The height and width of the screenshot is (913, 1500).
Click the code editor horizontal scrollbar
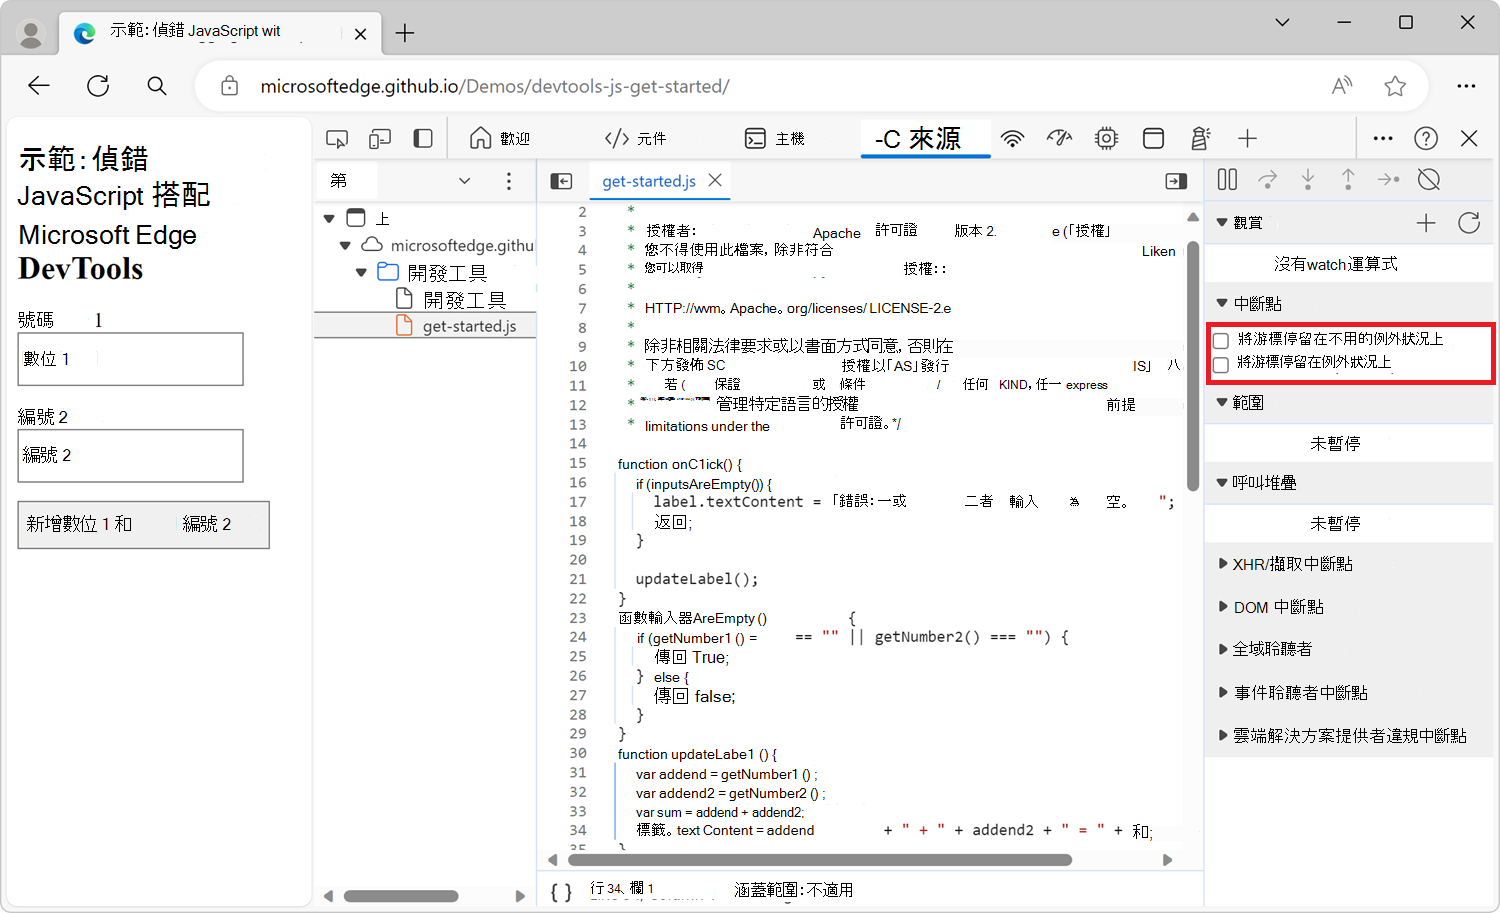(820, 860)
